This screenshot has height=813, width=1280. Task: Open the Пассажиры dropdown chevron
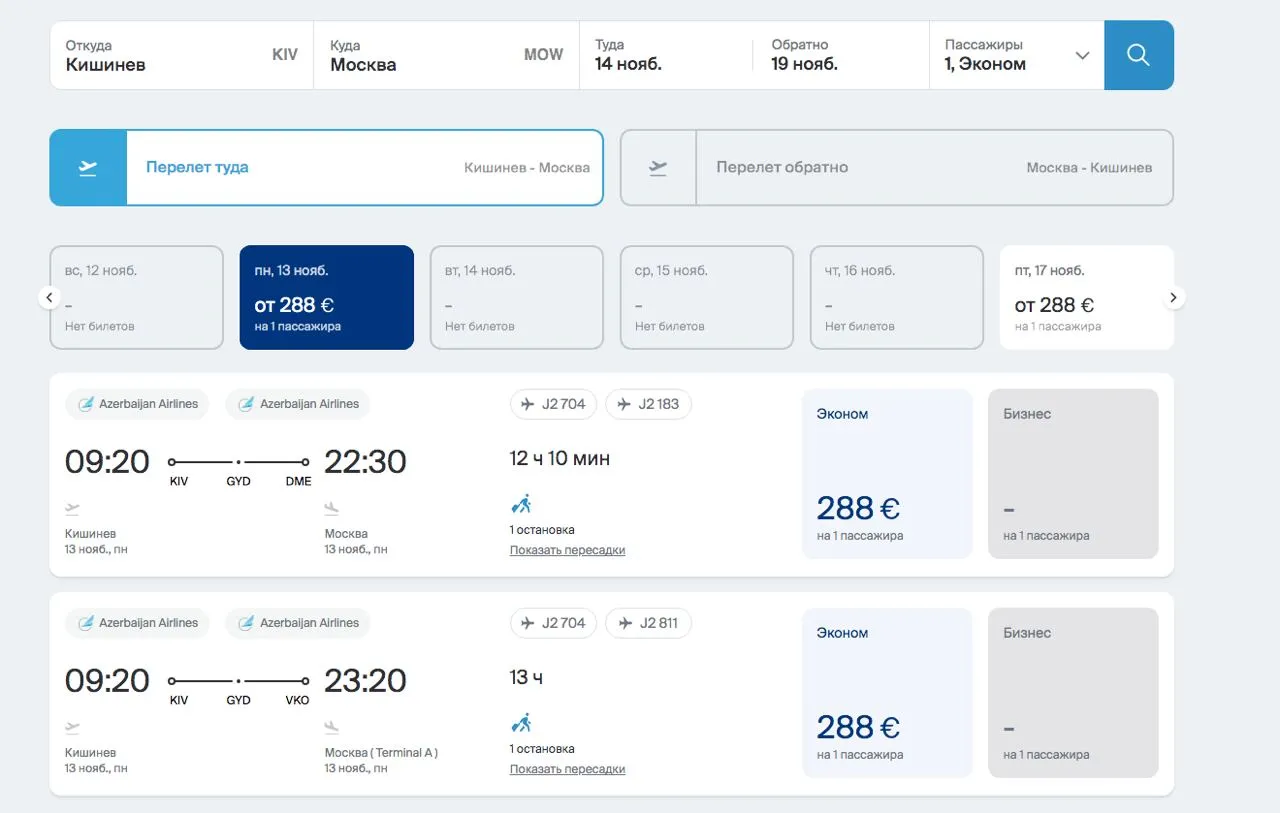[1082, 56]
